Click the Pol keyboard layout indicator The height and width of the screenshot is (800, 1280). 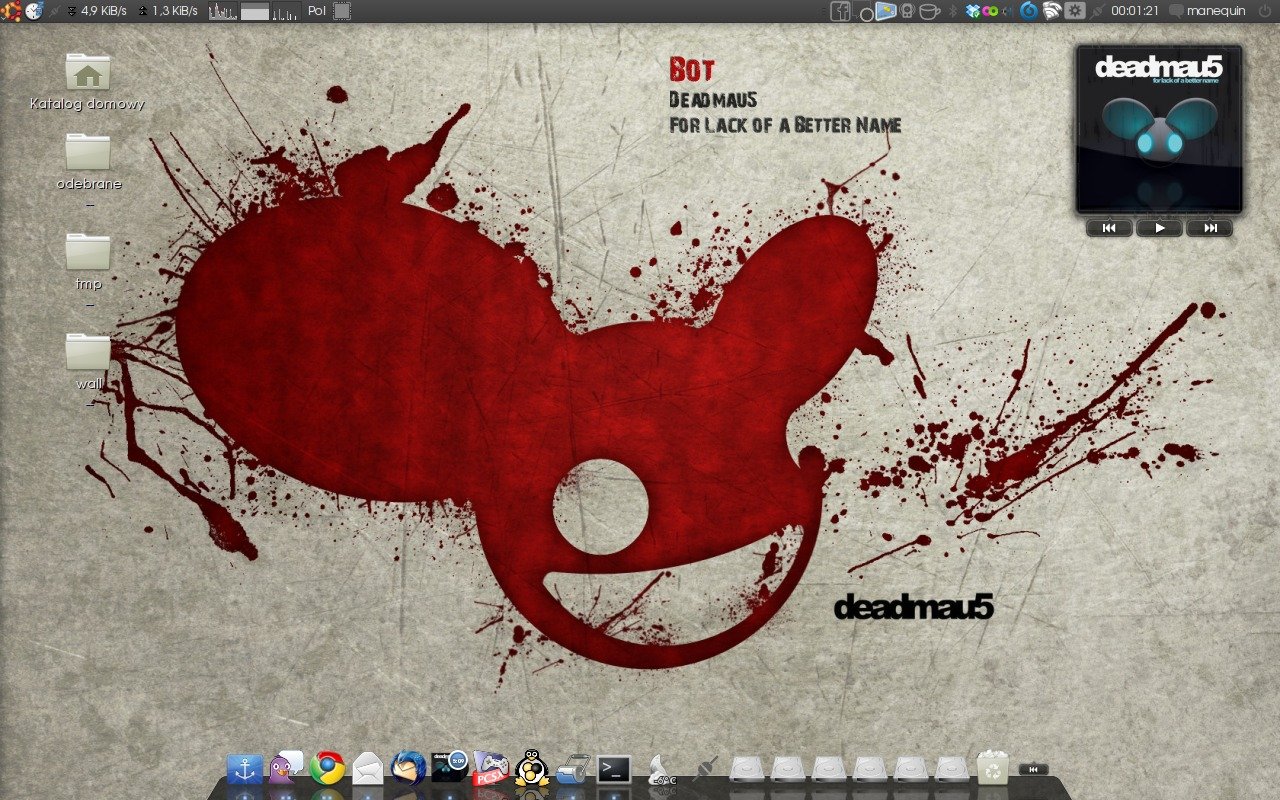coord(317,11)
